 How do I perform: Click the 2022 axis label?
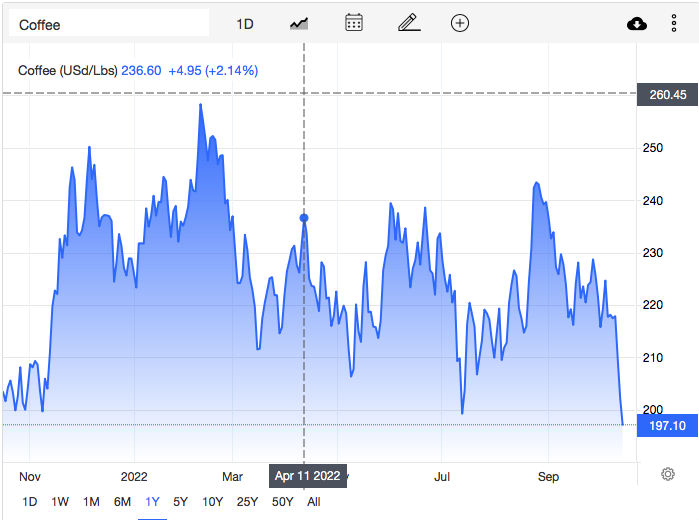pyautogui.click(x=134, y=477)
